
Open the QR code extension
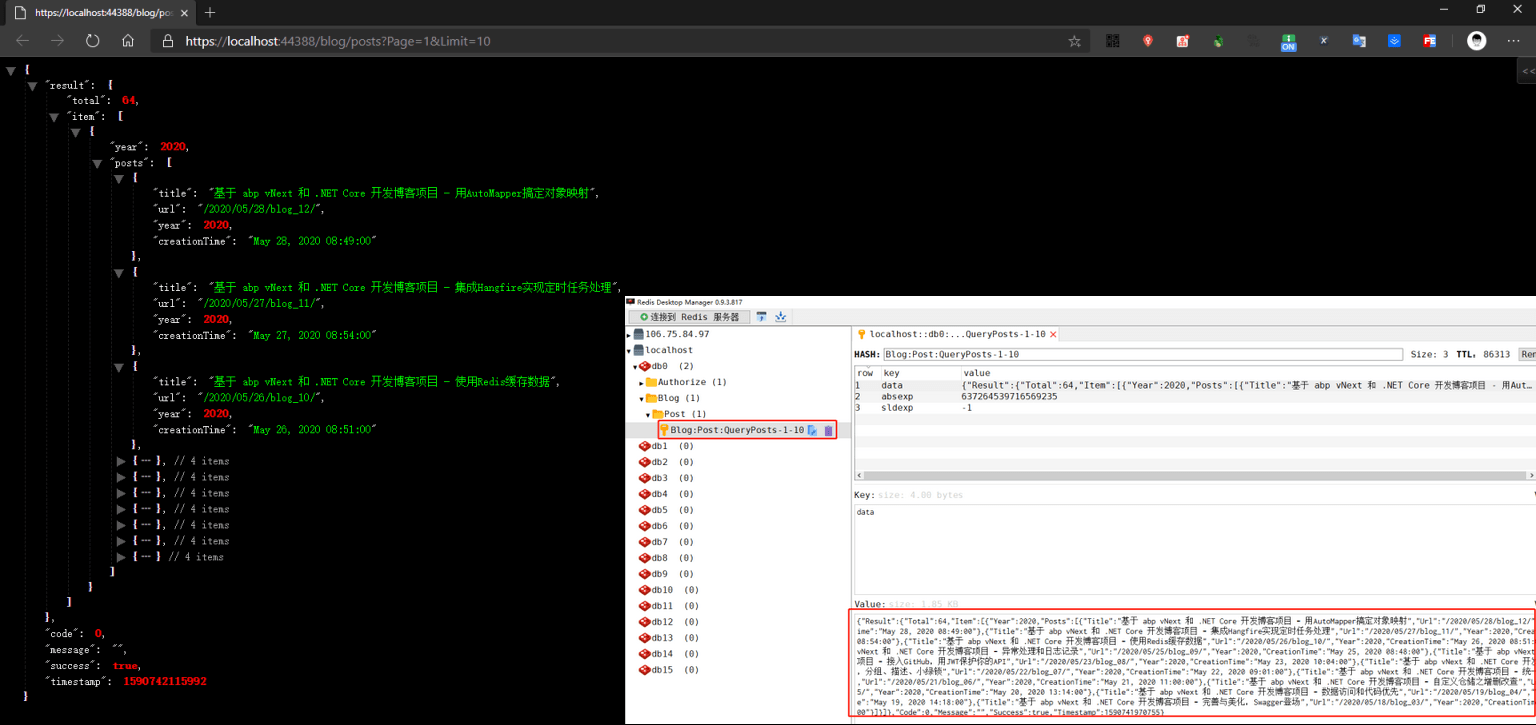pos(1112,41)
